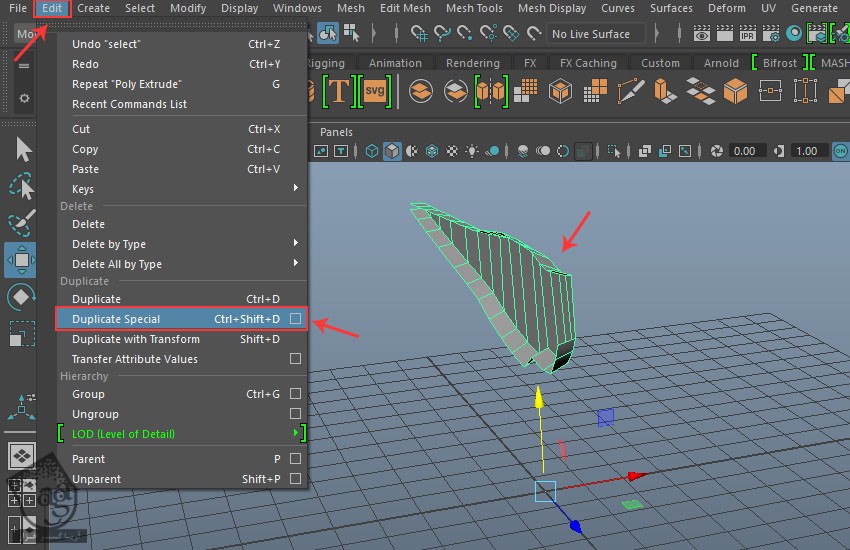Toggle textured display checker icon
The image size is (850, 550).
tap(452, 151)
